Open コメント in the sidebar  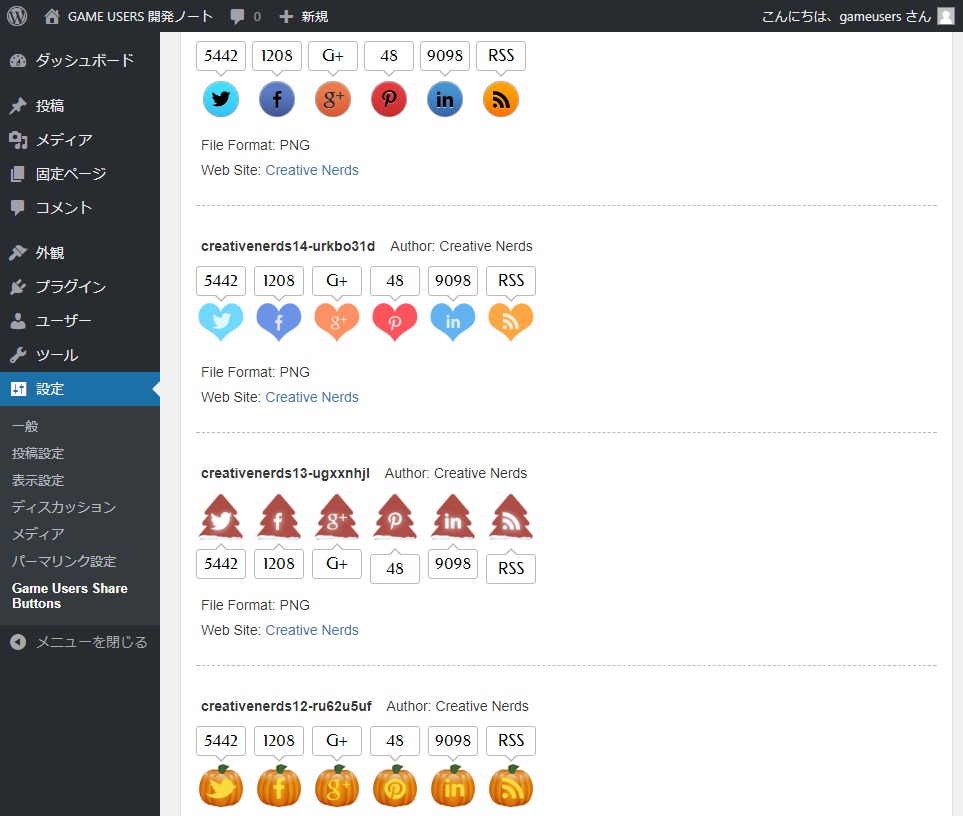pos(80,208)
